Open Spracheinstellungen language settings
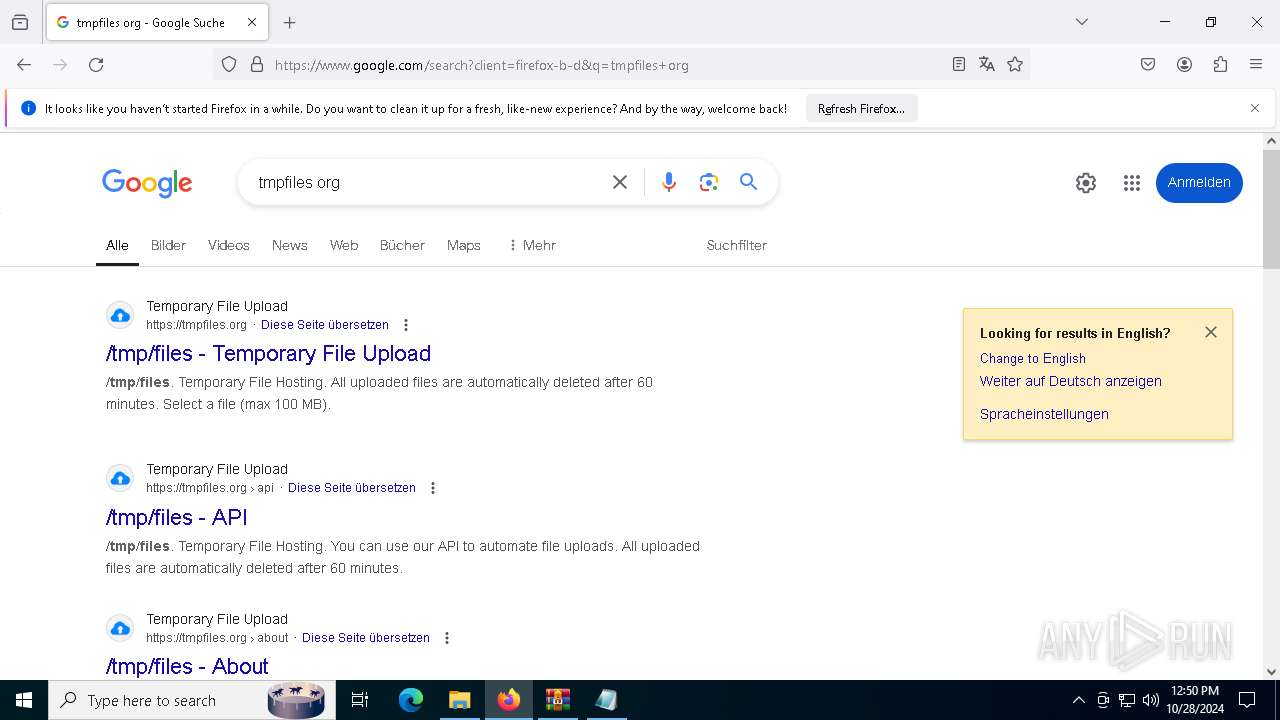 coord(1044,414)
